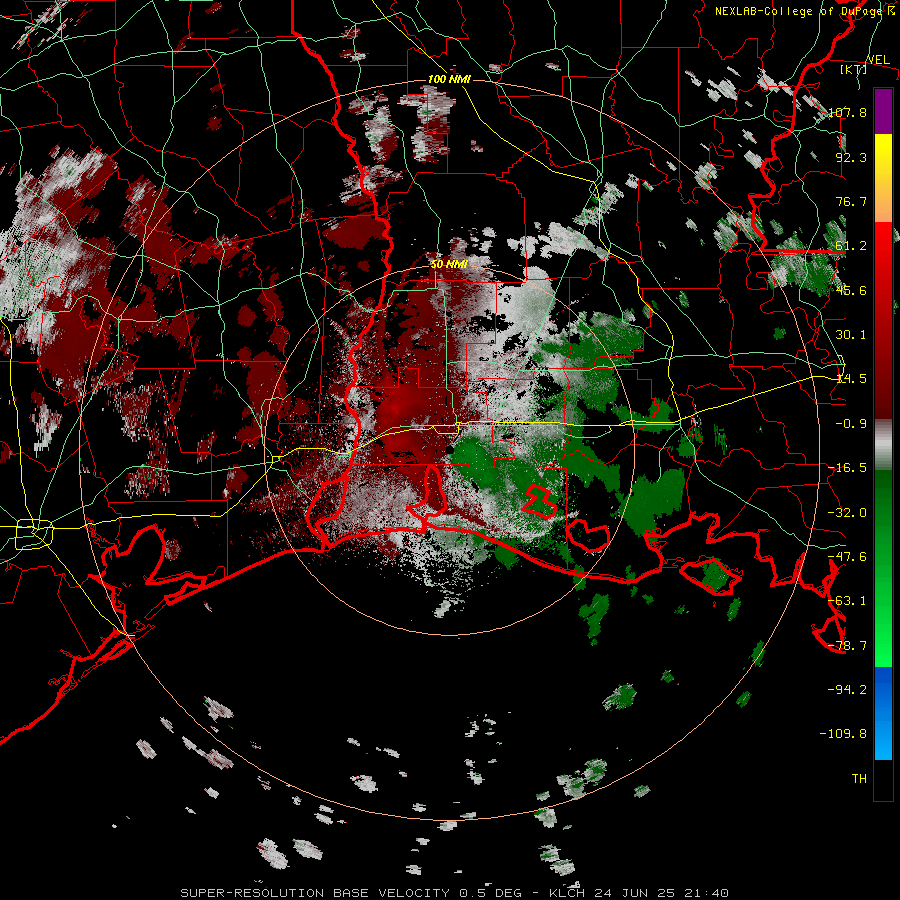Click the blue segment of the velocity color bar
Viewport: 900px width, 900px height.
tap(883, 713)
